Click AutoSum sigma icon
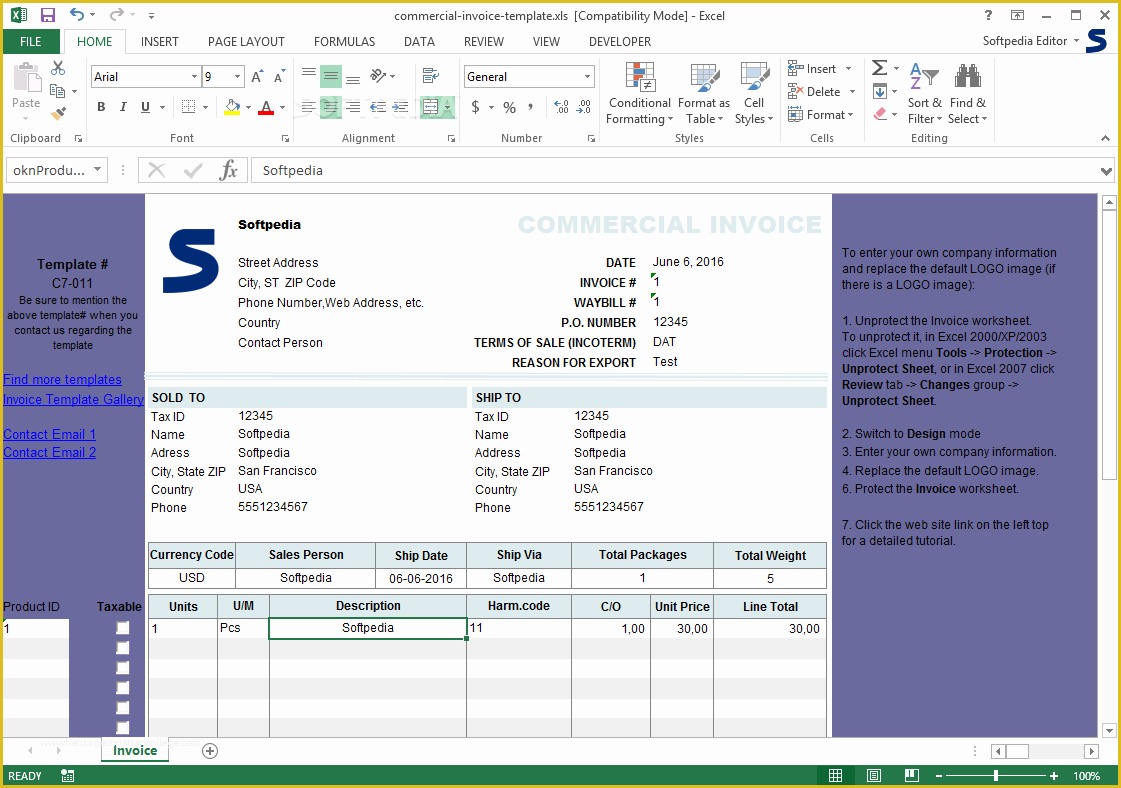 click(879, 68)
